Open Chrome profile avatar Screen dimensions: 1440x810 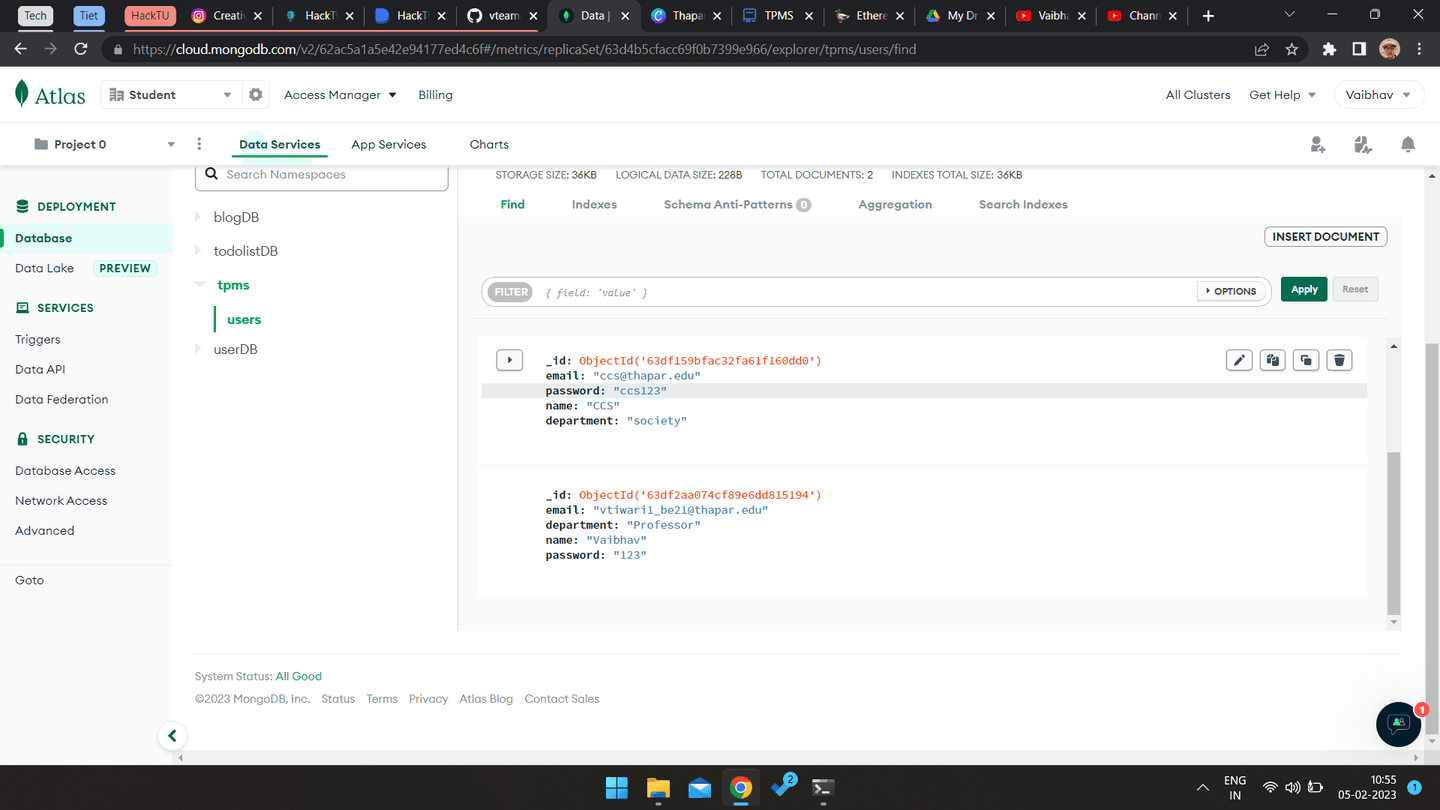[1389, 49]
